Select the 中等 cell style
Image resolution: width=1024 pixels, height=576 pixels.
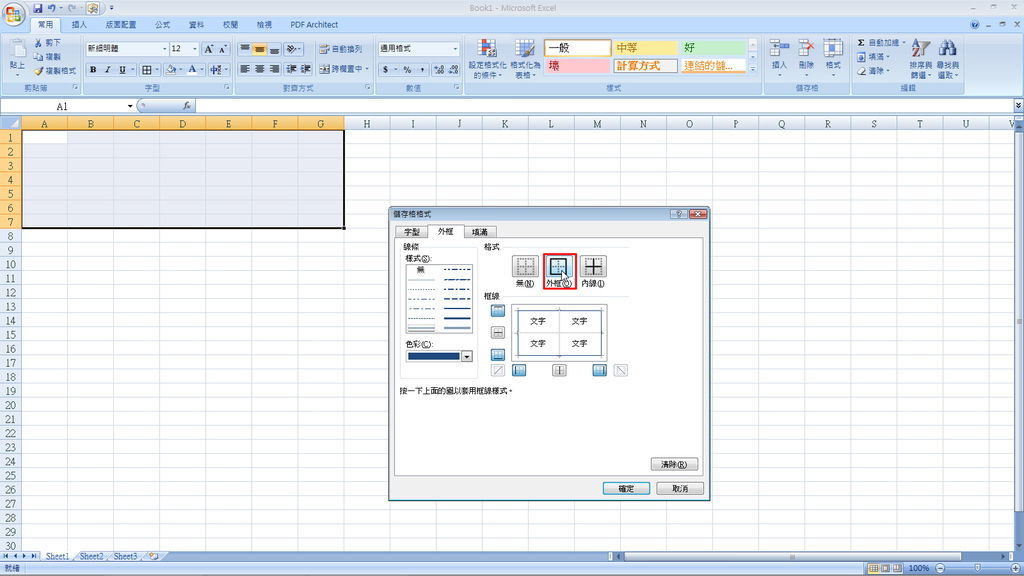coord(645,48)
